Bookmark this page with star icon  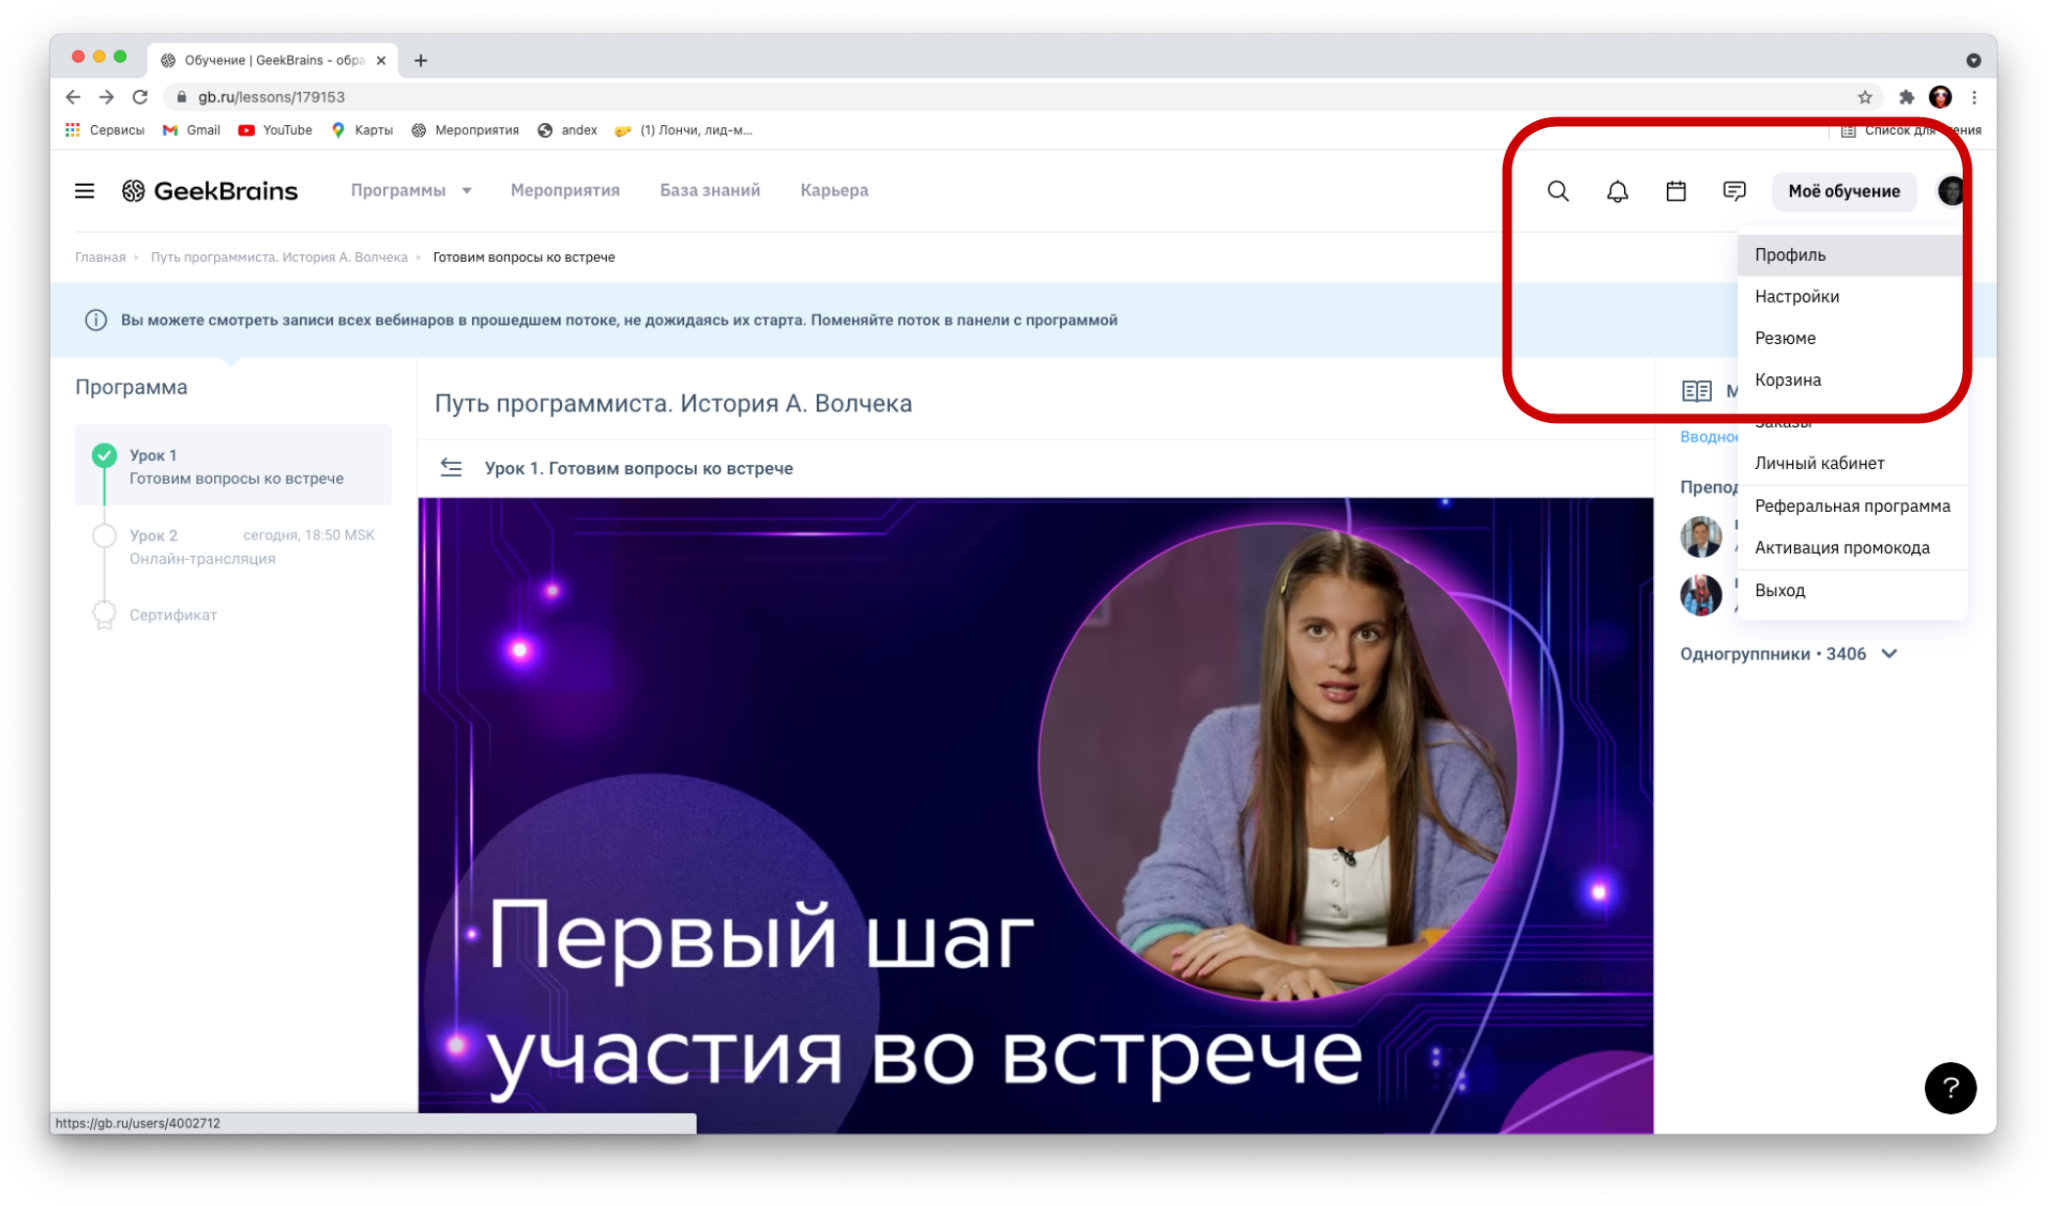click(x=1865, y=97)
